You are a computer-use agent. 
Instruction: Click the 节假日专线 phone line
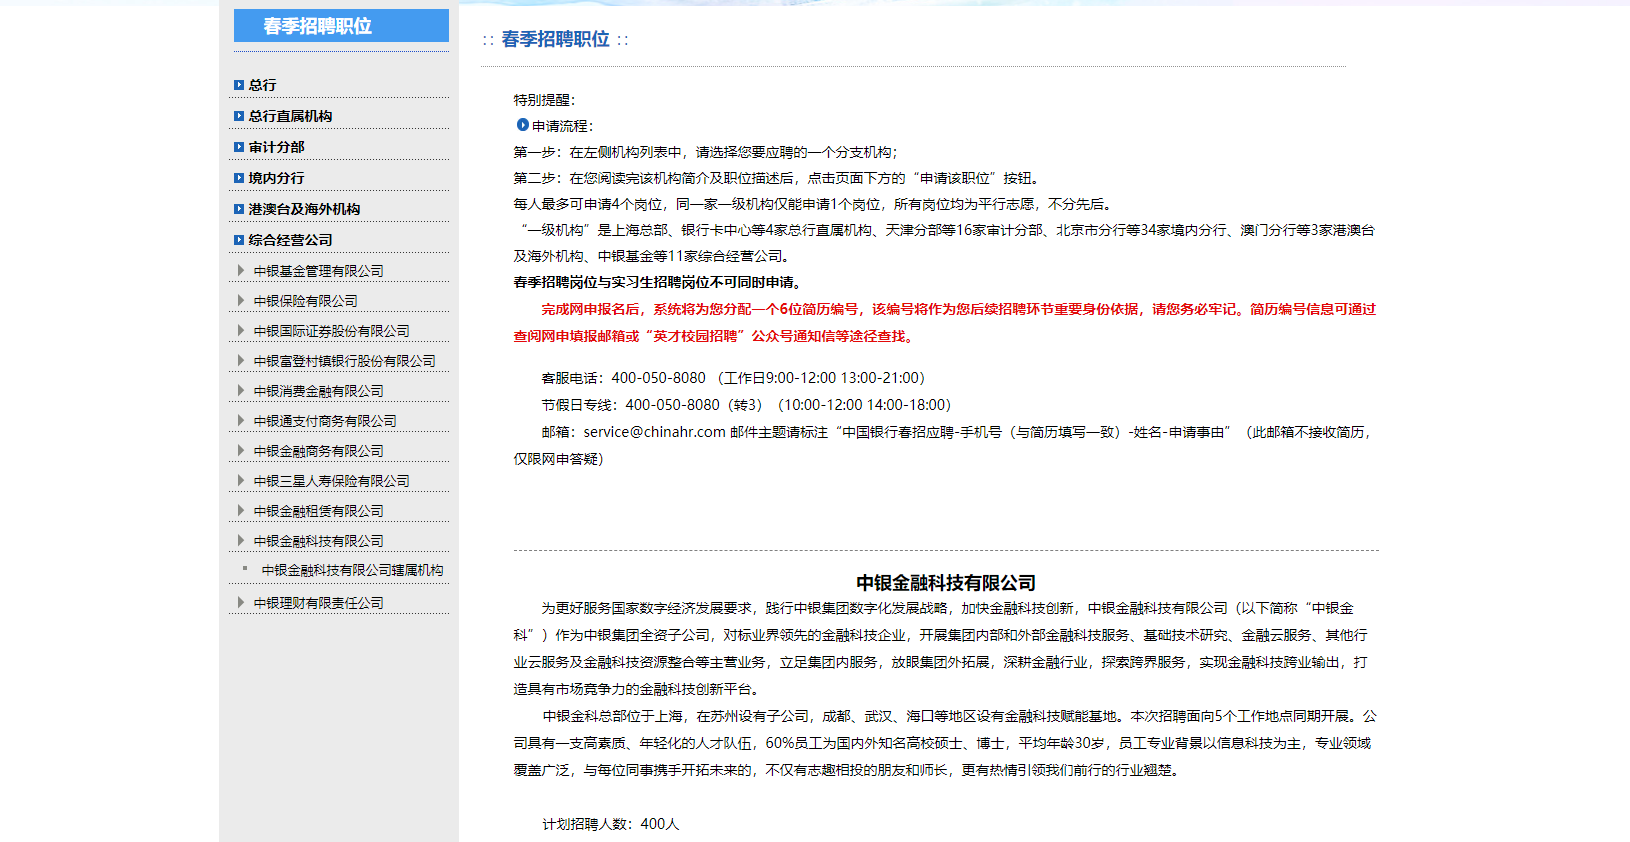pyautogui.click(x=746, y=405)
